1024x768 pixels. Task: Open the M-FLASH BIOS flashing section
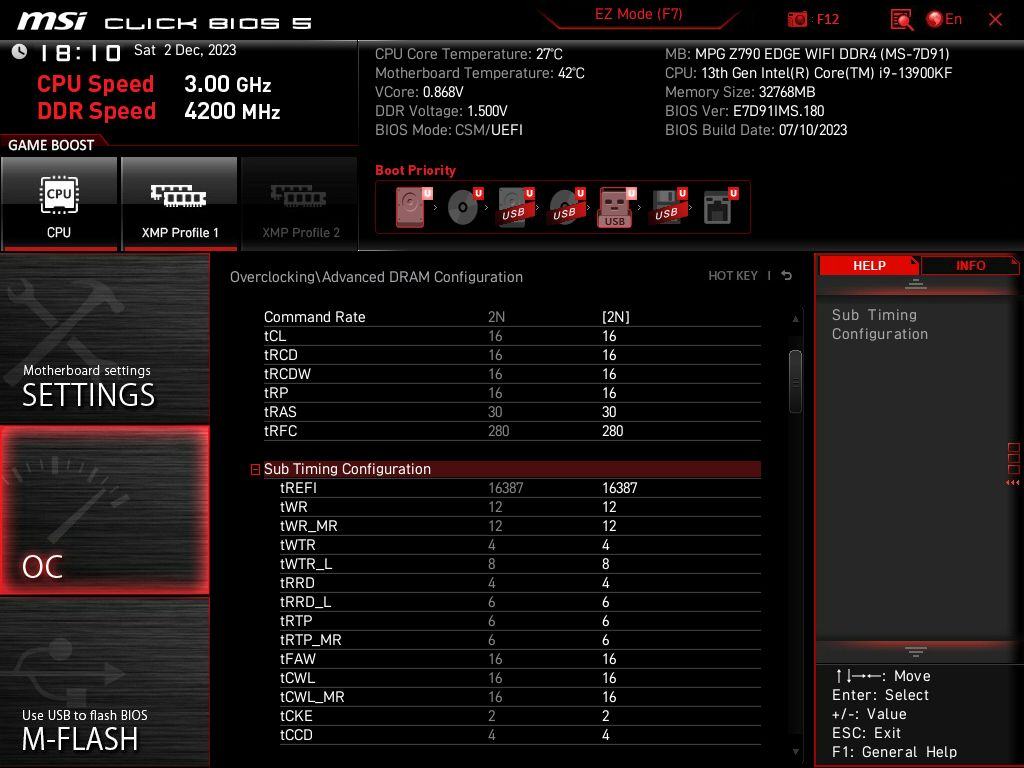pyautogui.click(x=104, y=682)
